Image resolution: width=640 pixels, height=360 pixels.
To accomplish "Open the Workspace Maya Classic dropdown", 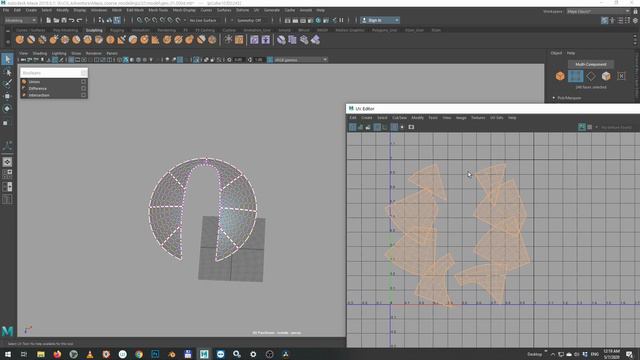I will click(x=598, y=11).
